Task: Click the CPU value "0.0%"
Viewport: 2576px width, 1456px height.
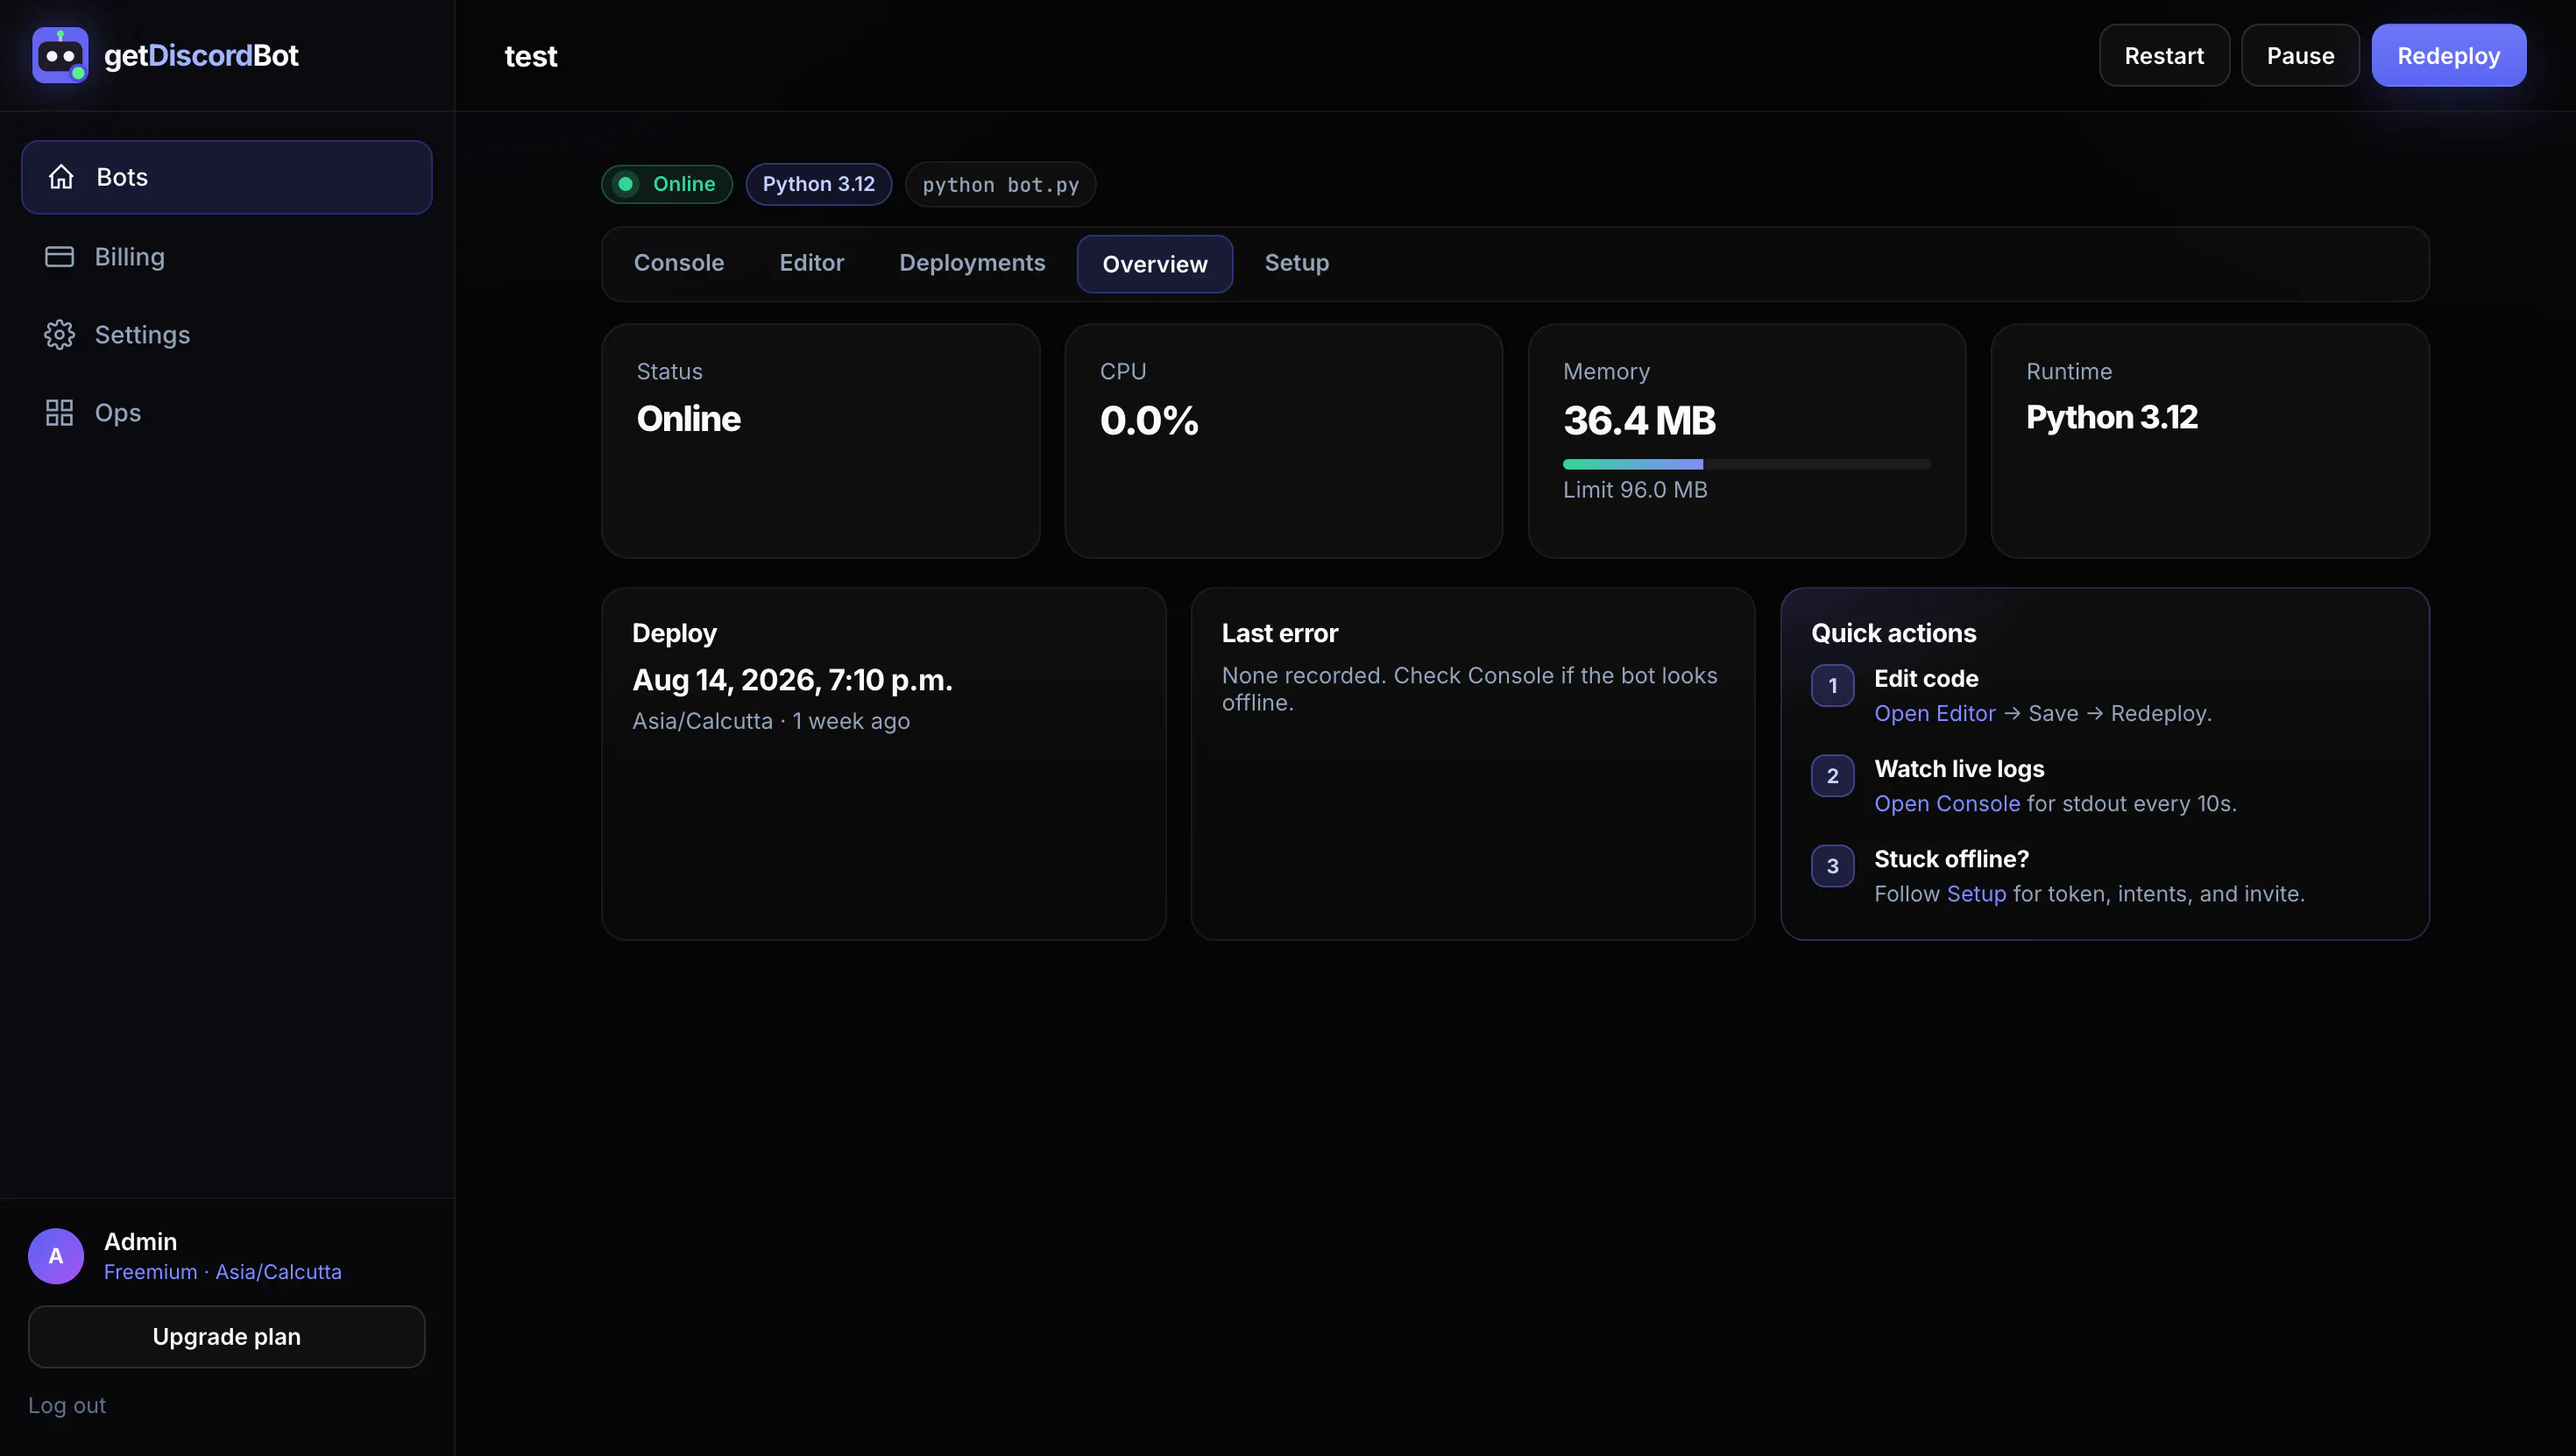Action: click(1149, 420)
